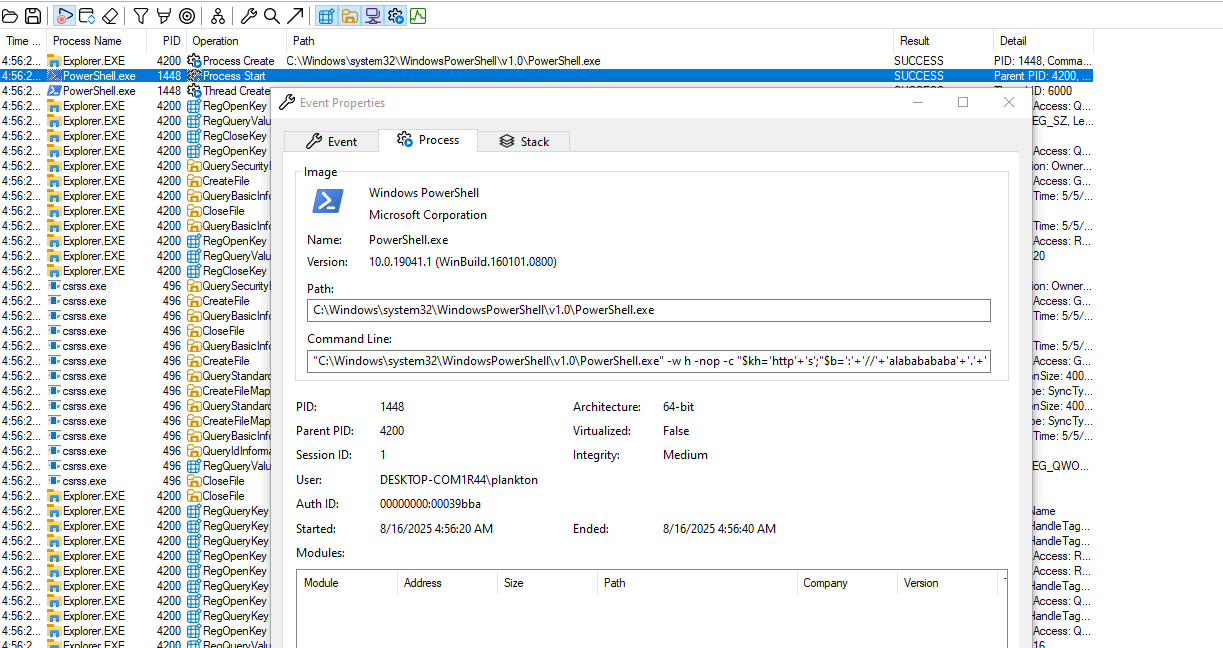The image size is (1223, 648).
Task: Switch to the Event tab
Action: (331, 141)
